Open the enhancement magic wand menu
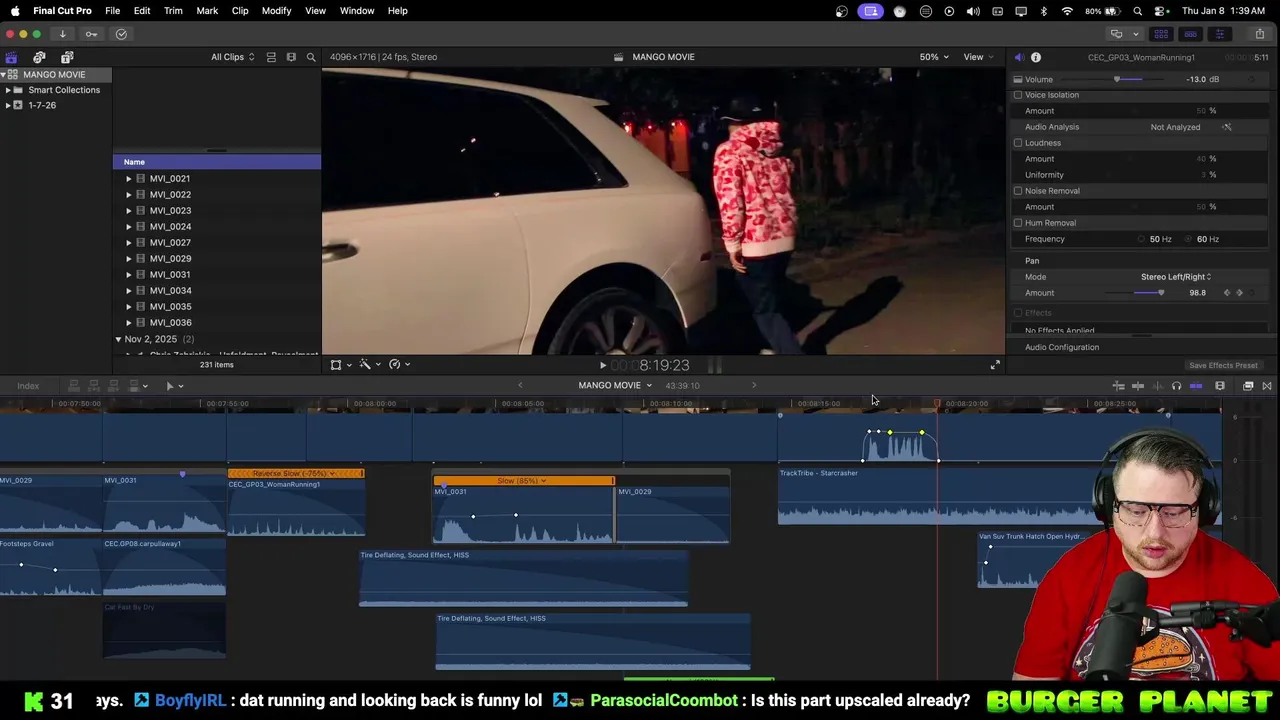Screen dimensions: 1280x720 click(369, 365)
